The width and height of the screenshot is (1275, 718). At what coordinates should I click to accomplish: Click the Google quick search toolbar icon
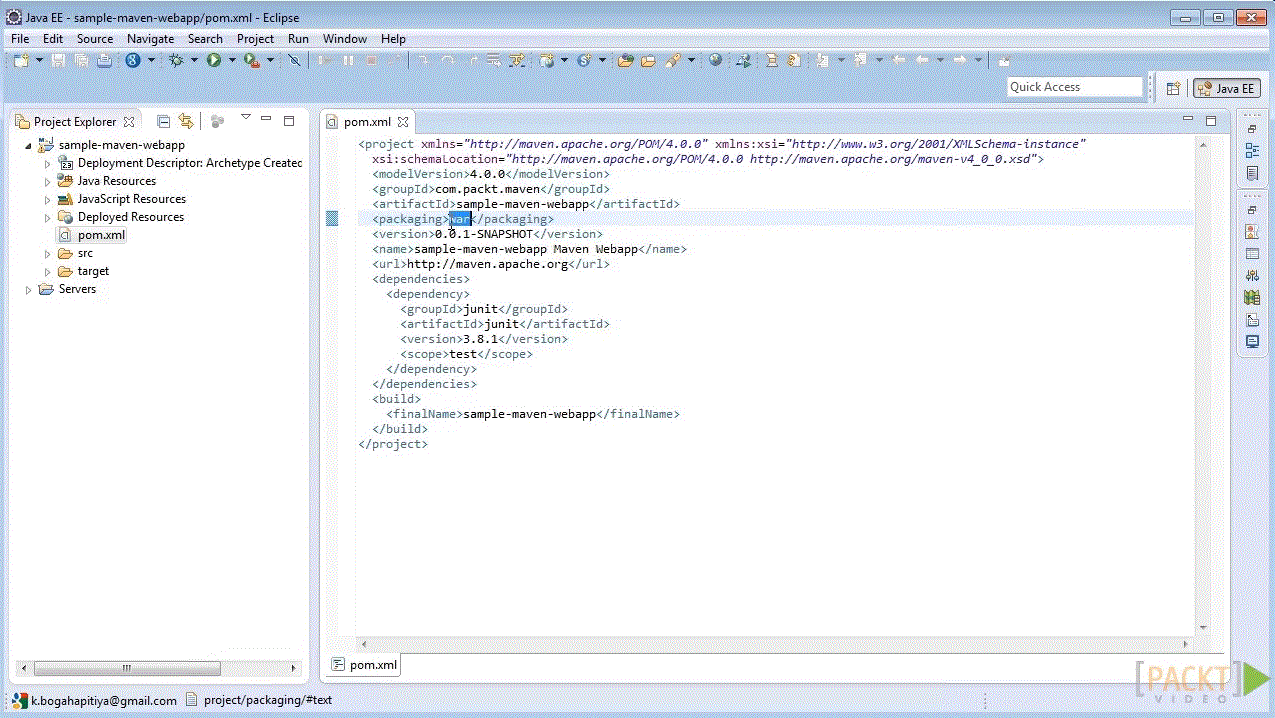(132, 60)
